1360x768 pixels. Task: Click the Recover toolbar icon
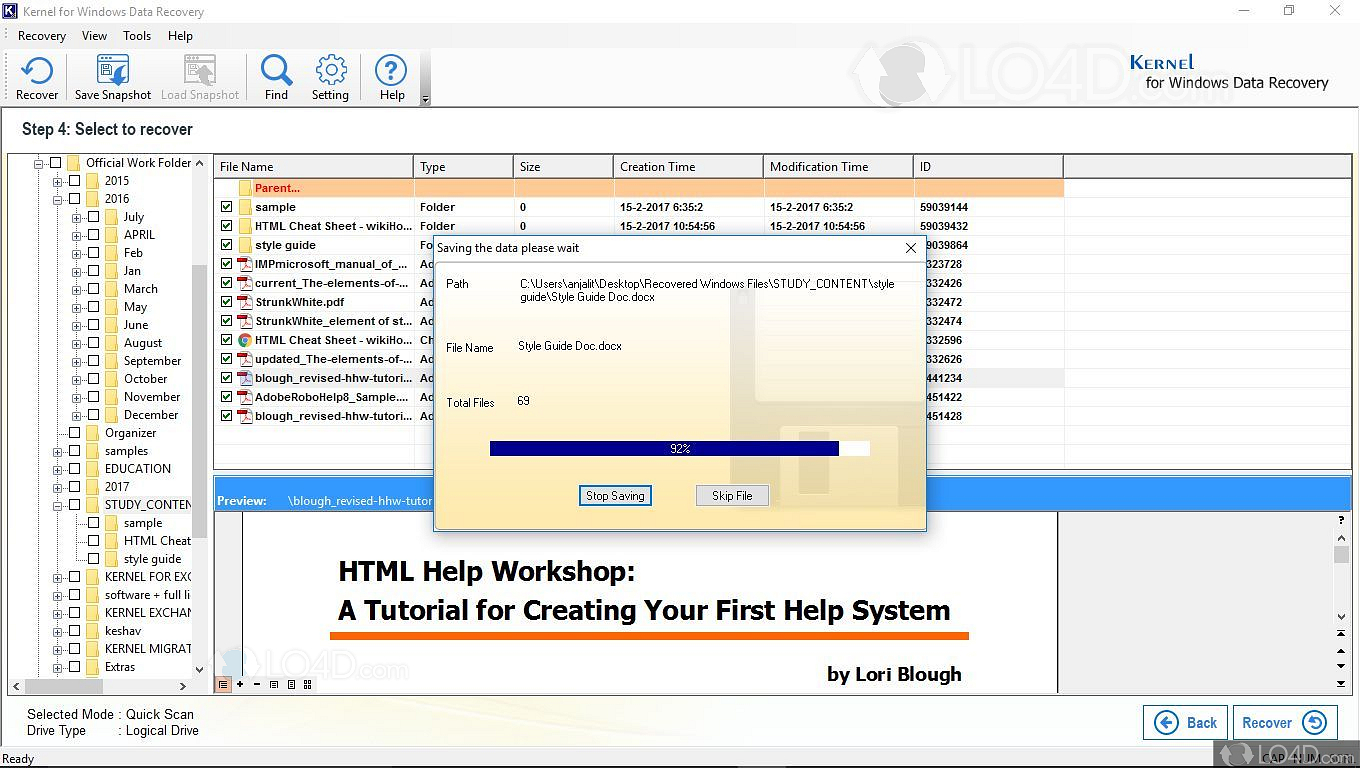click(x=37, y=78)
